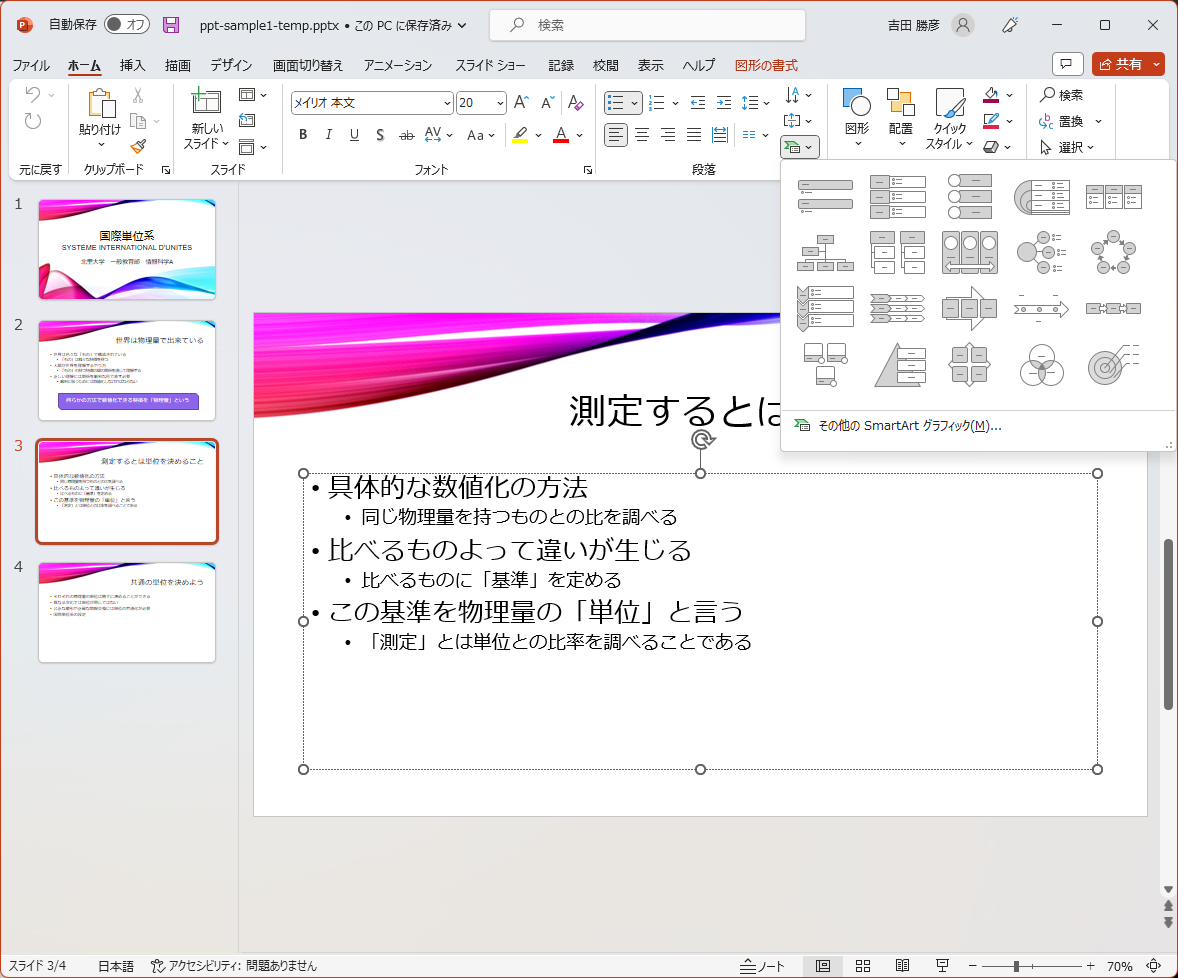This screenshot has height=978, width=1178.
Task: Toggle bold formatting
Action: point(302,135)
